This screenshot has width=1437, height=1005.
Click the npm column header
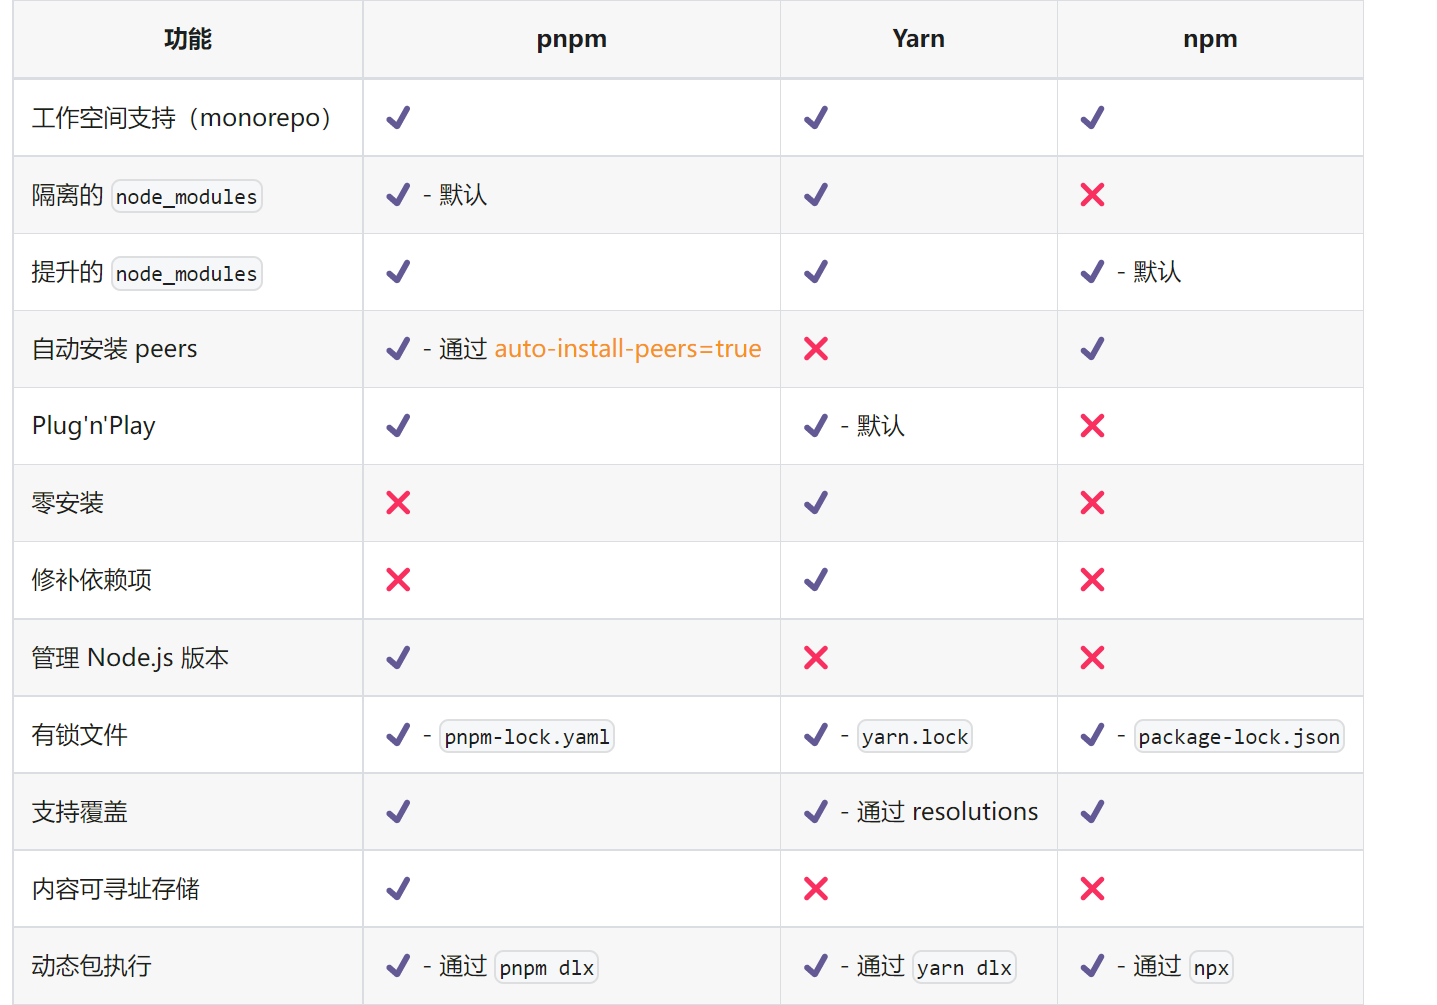click(x=1210, y=39)
